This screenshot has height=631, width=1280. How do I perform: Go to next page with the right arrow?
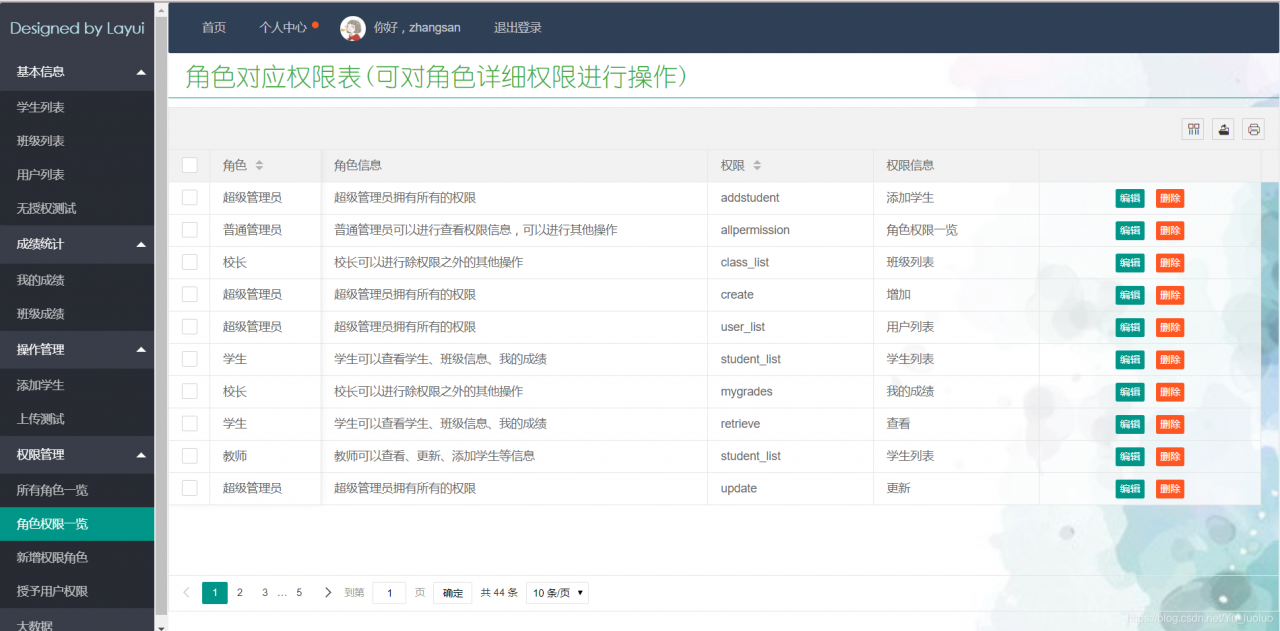coord(328,592)
